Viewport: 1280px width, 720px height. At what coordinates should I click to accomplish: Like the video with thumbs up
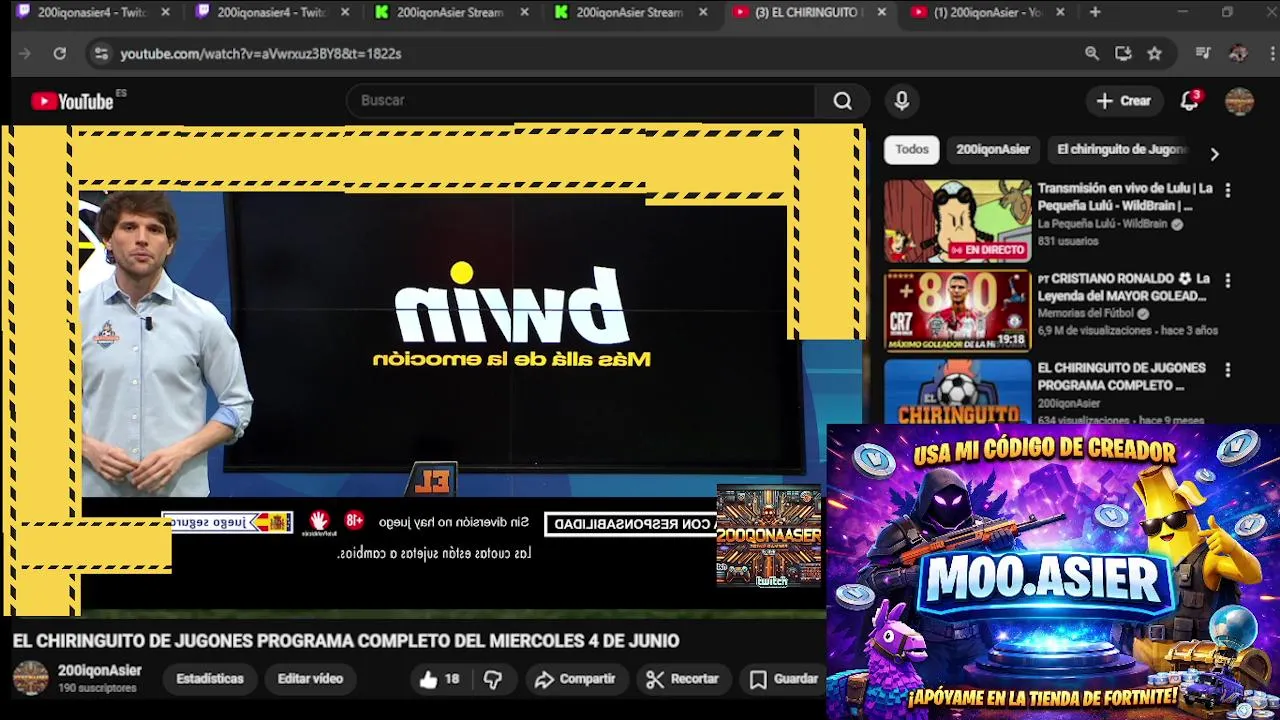coord(439,679)
